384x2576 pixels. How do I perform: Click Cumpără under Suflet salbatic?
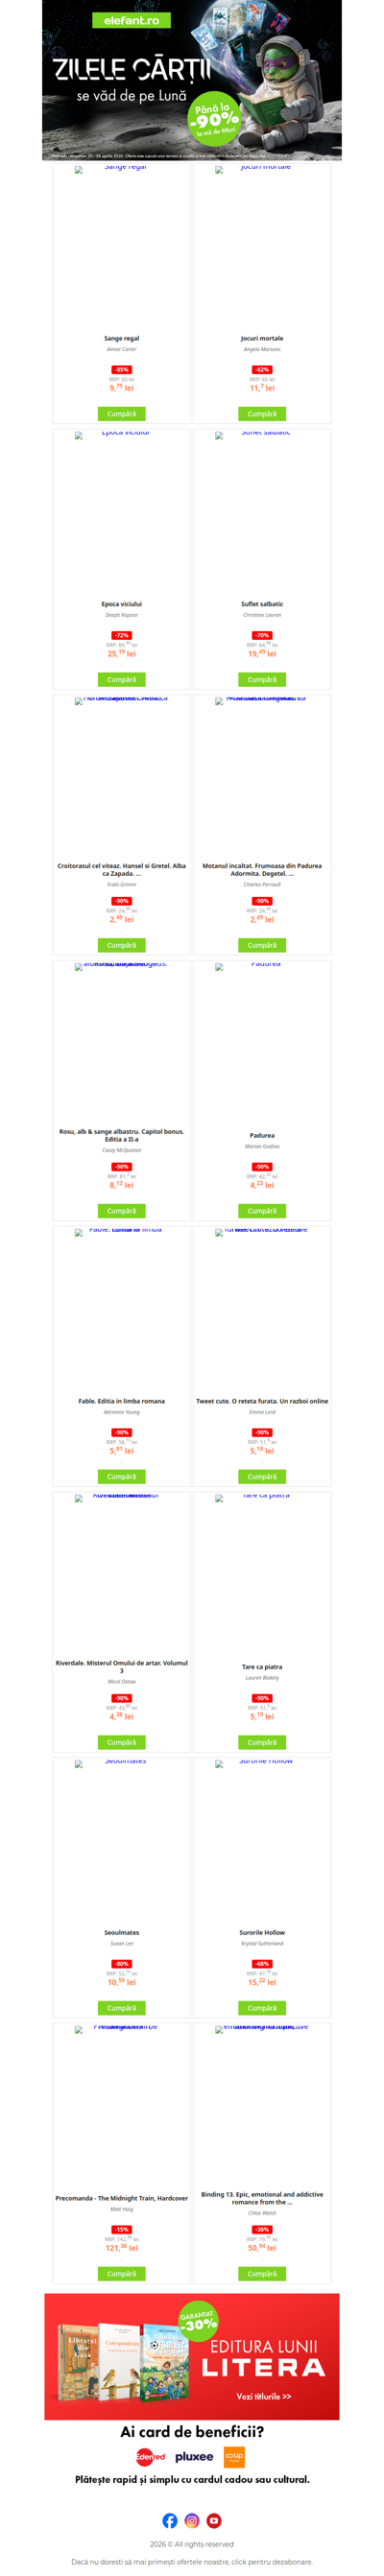point(262,679)
